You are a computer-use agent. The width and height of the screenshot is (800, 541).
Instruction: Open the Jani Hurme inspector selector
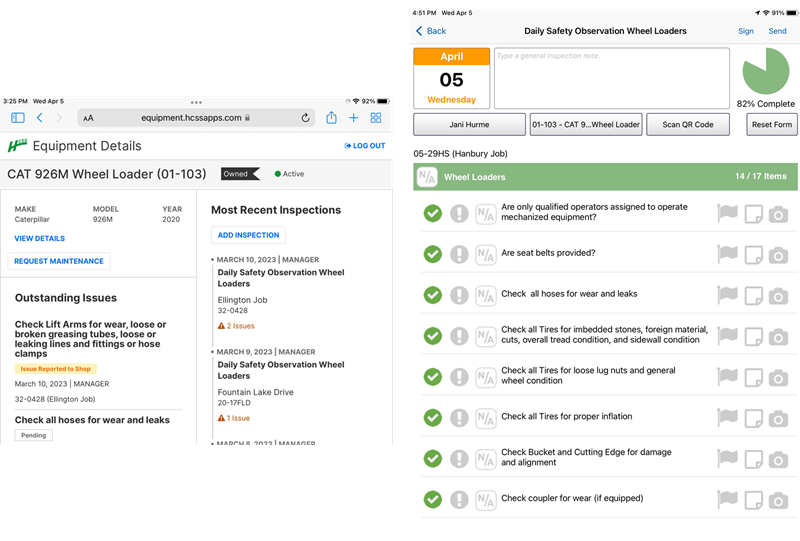pyautogui.click(x=469, y=125)
